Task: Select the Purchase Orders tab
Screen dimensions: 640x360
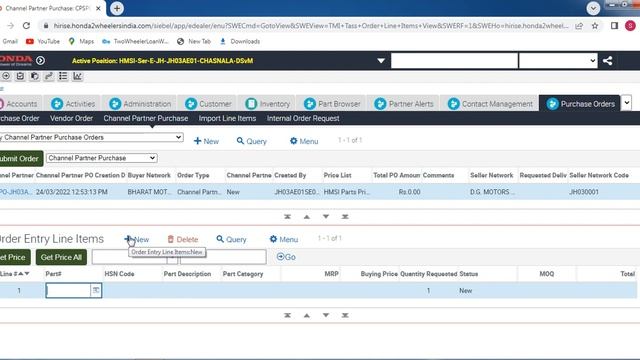Action: [580, 104]
